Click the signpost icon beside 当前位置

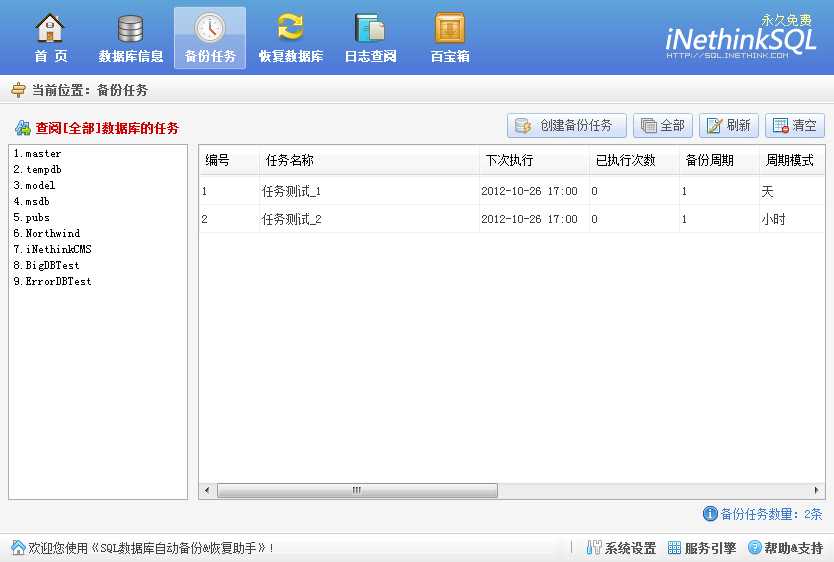[x=19, y=90]
